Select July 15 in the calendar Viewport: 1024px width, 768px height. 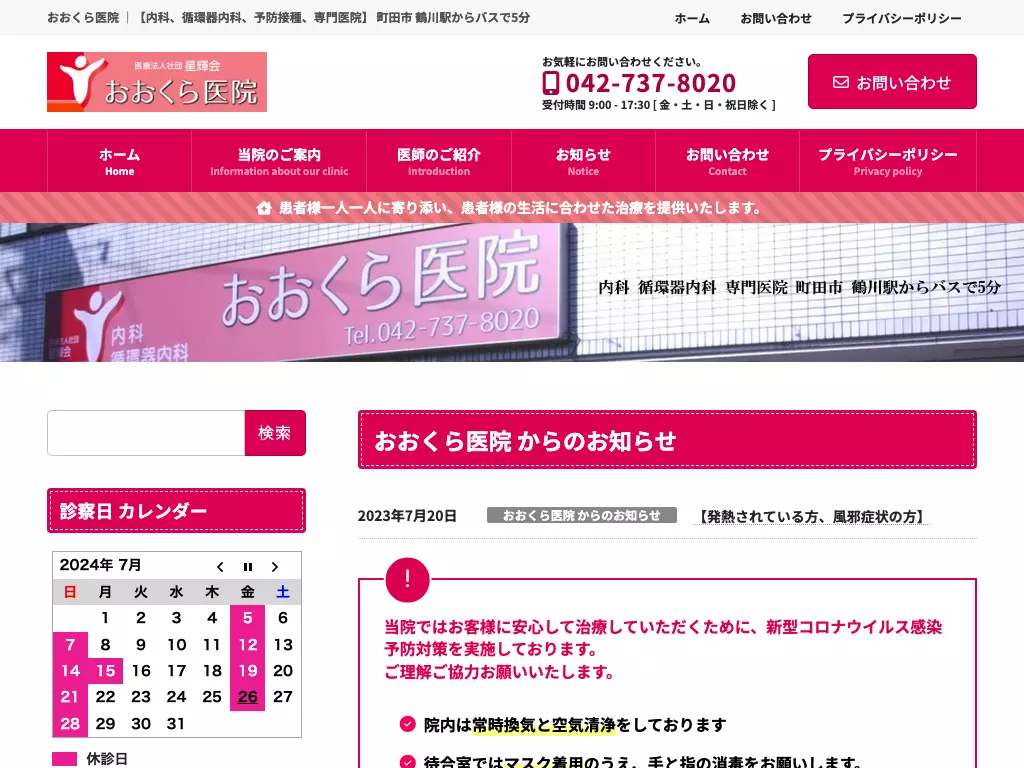click(x=105, y=671)
